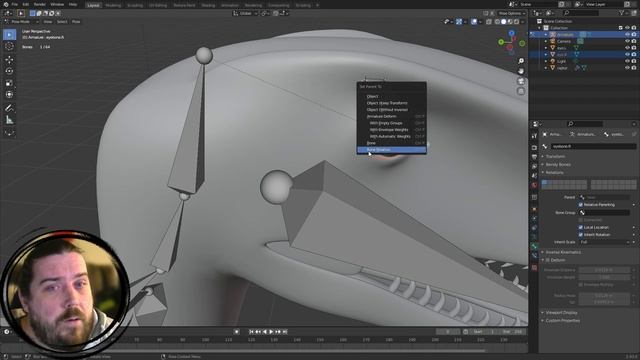
Task: Choose With Empty Groups menu entry
Action: click(391, 123)
